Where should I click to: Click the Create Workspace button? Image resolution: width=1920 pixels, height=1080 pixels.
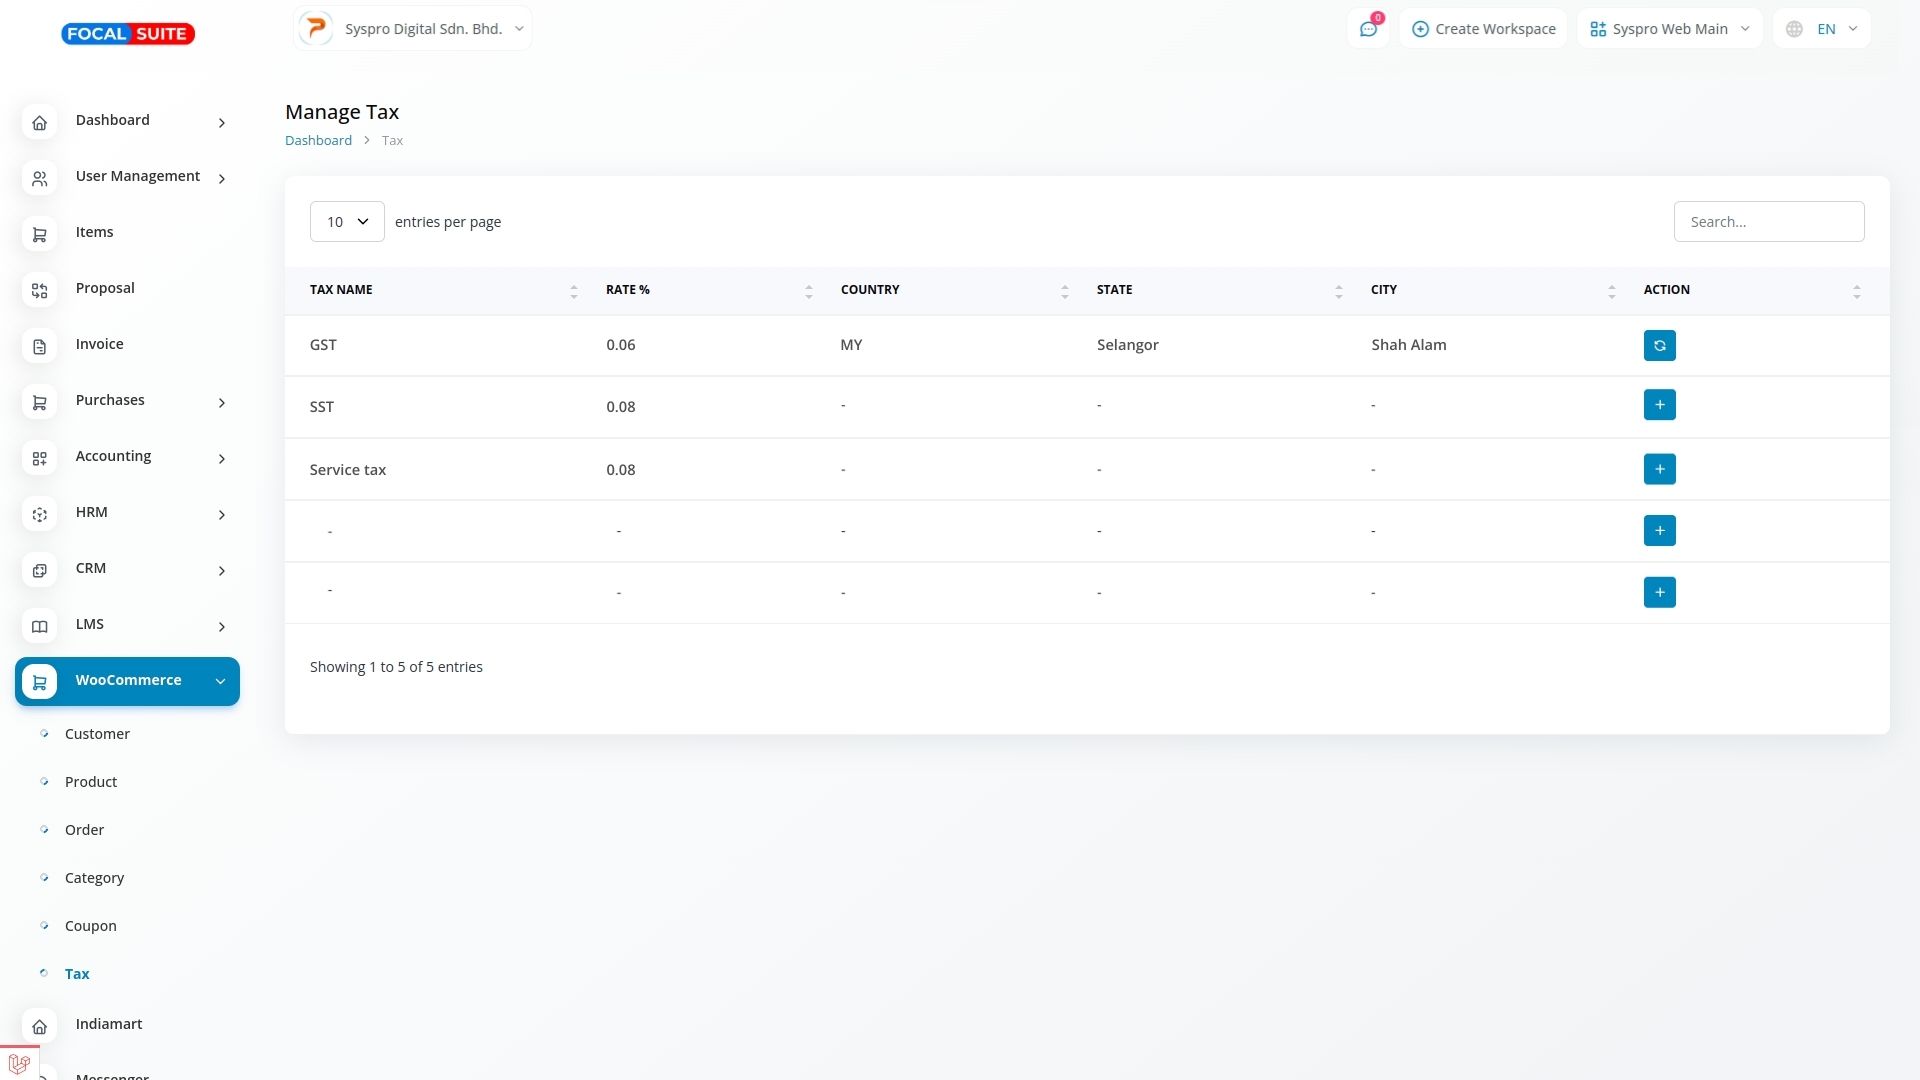tap(1483, 29)
